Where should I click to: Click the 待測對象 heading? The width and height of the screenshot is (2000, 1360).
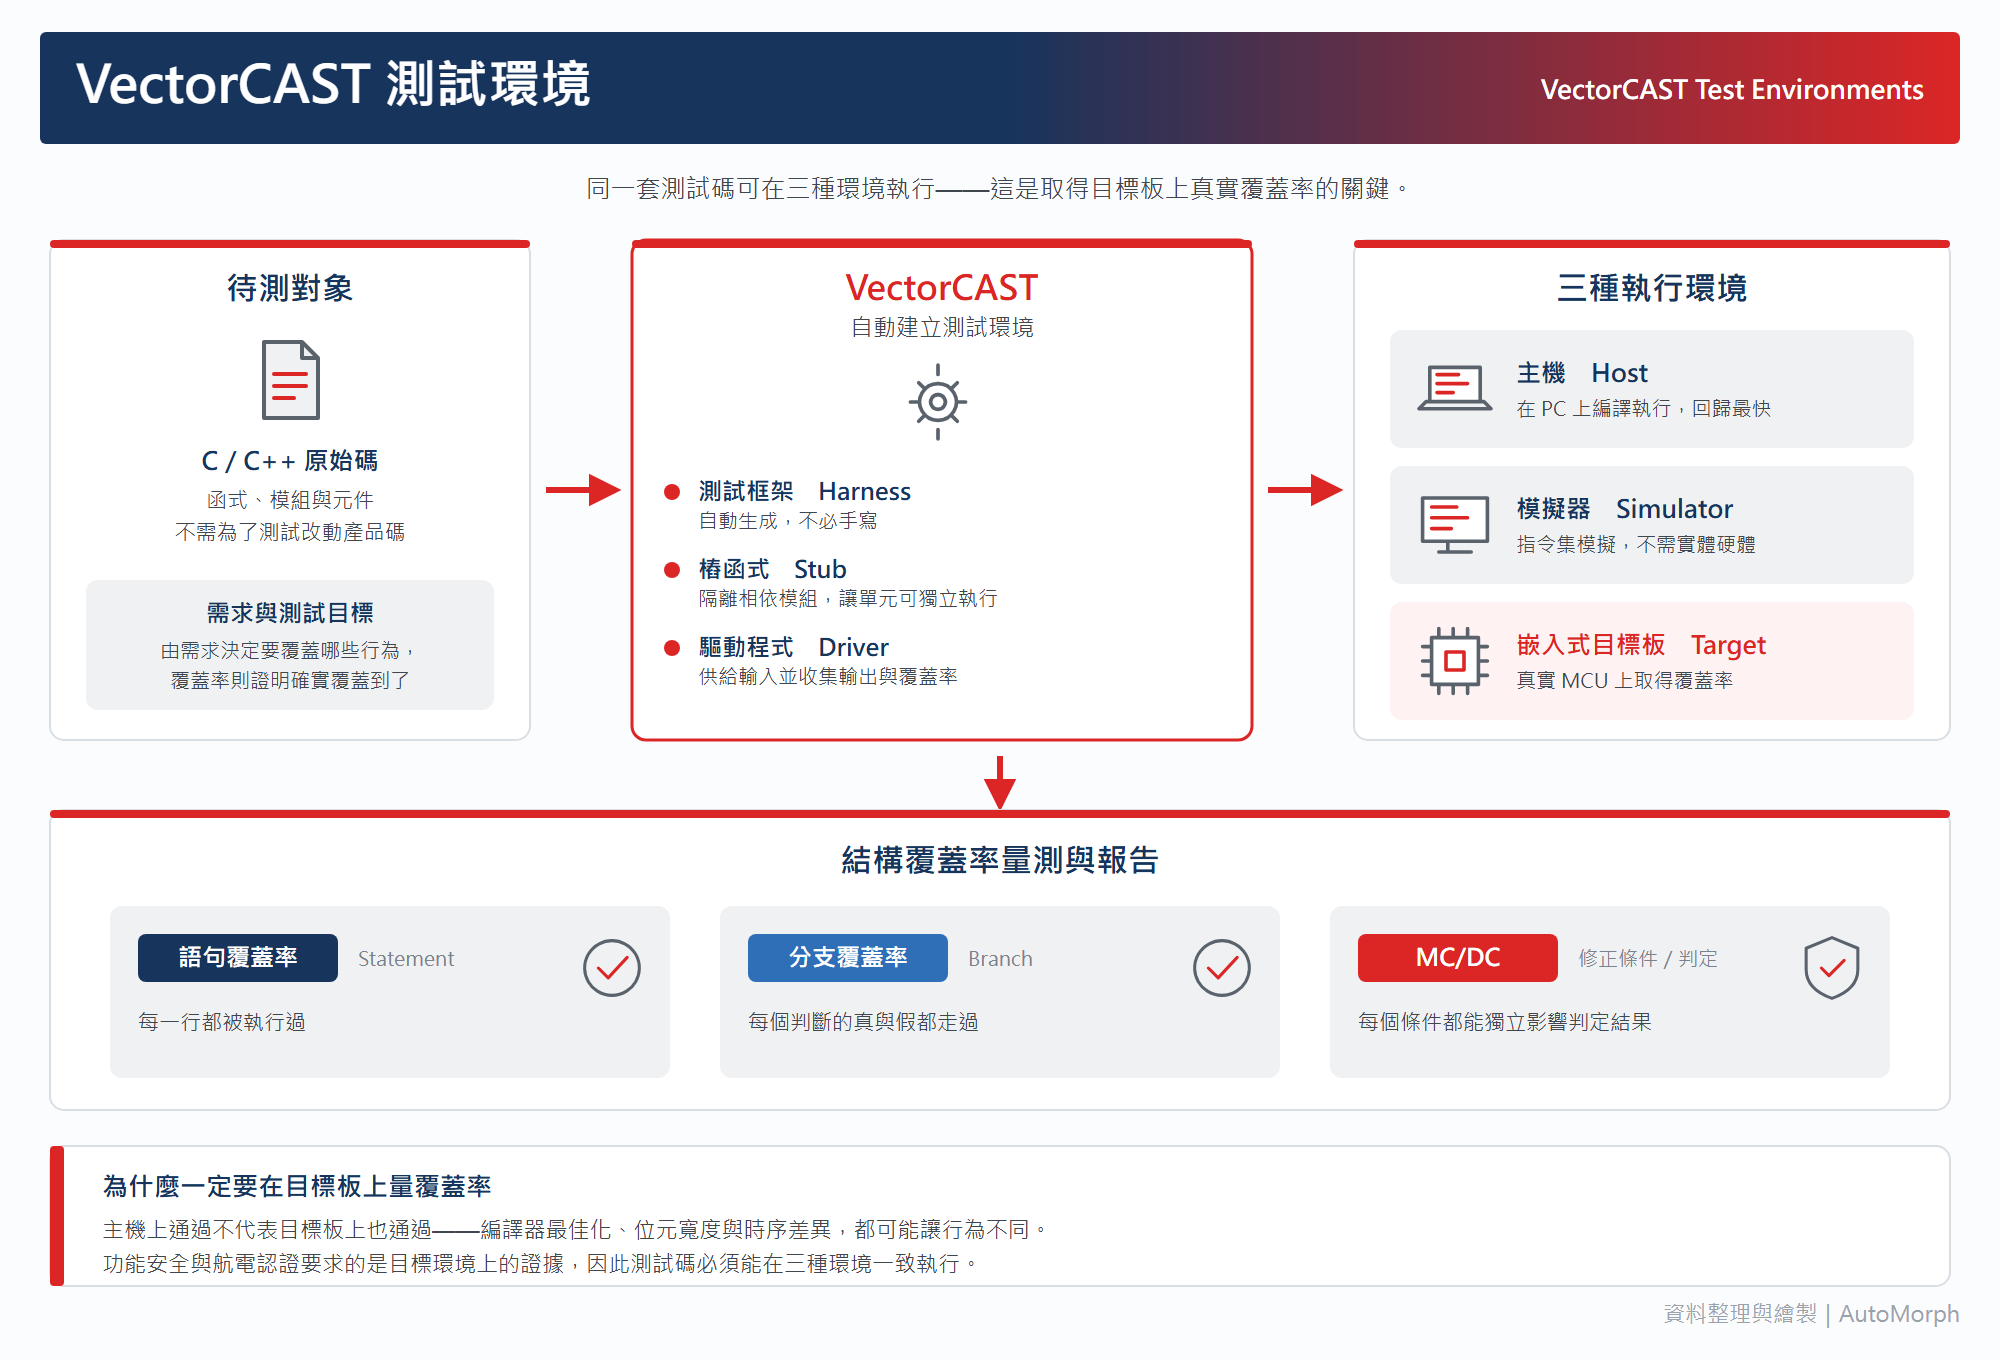[x=290, y=288]
